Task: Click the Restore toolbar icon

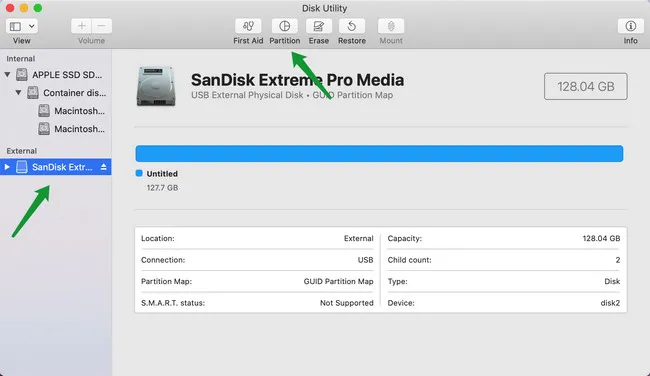Action: pos(352,26)
